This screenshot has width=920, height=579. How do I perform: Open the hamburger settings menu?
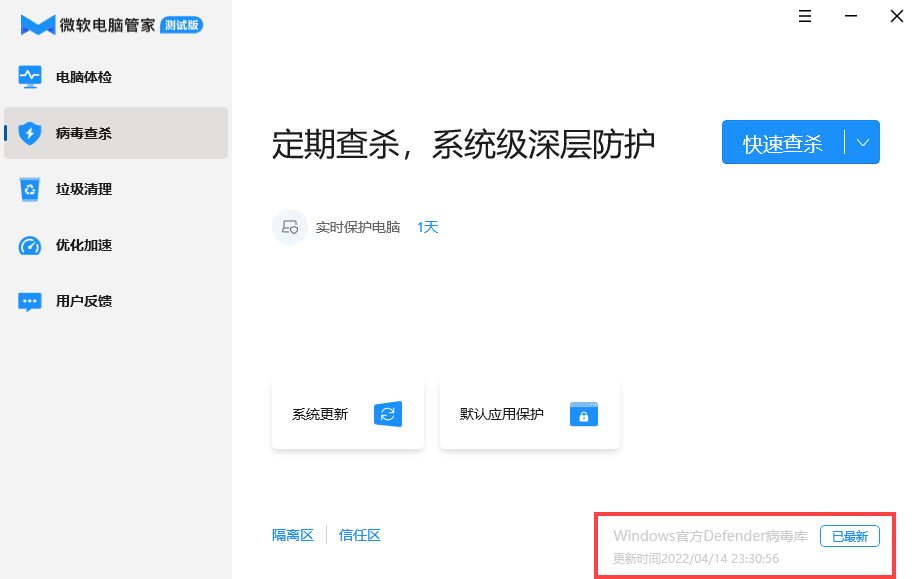pyautogui.click(x=805, y=16)
